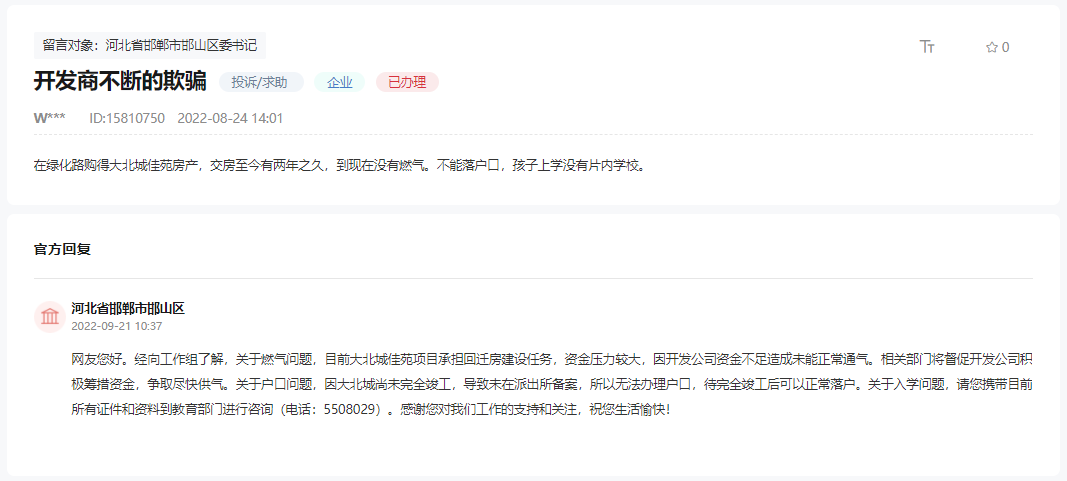This screenshot has height=481, width=1067.
Task: Click the 留言对象 recipient label
Action: [x=150, y=46]
